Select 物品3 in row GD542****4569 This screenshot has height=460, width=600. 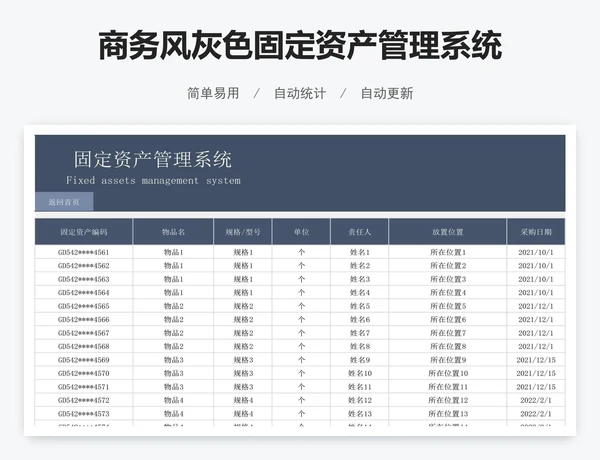(173, 360)
